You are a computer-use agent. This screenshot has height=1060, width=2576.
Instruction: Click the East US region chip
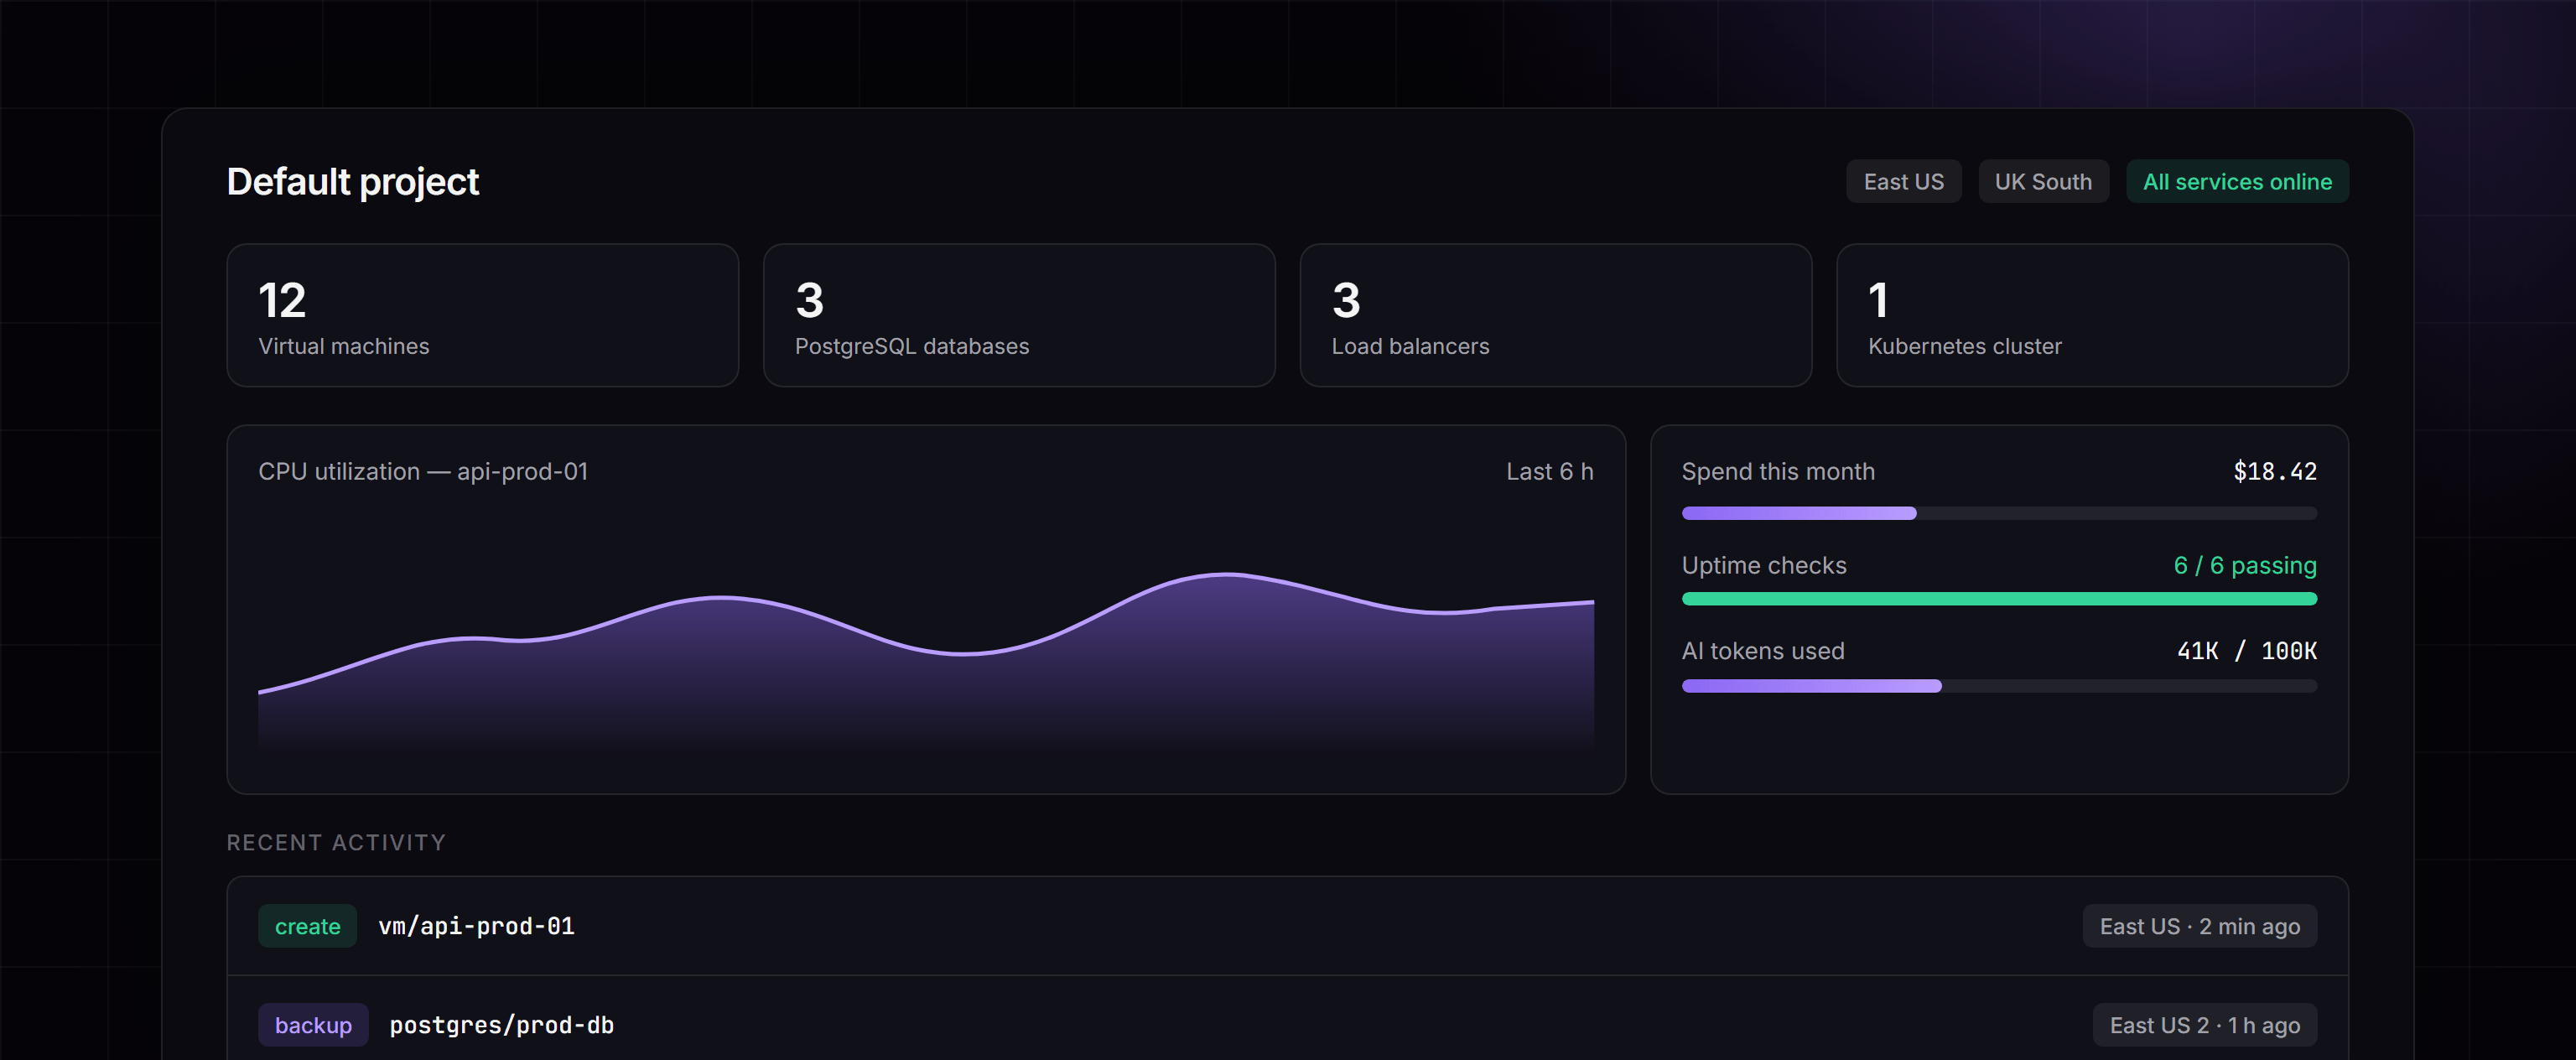point(1903,182)
